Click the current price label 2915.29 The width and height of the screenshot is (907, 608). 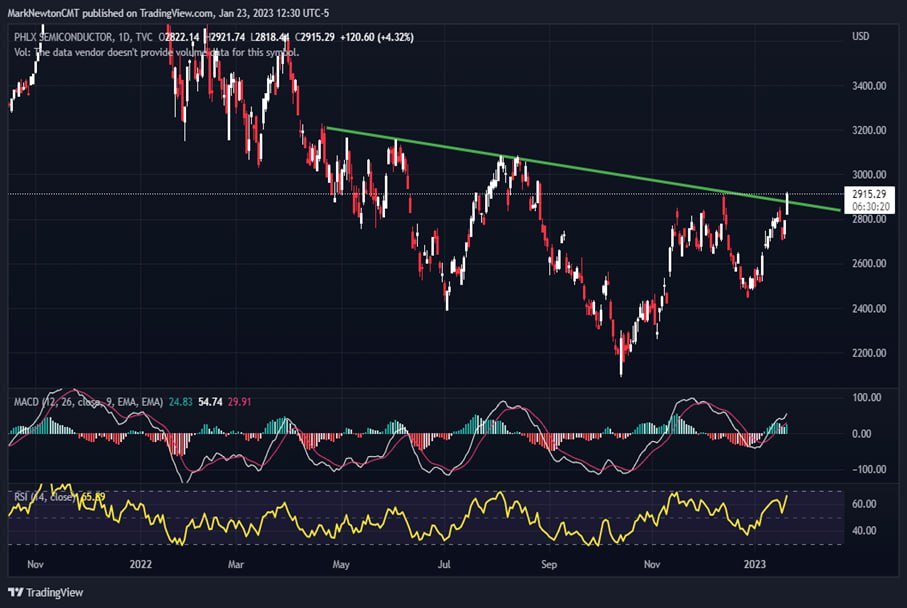(869, 194)
